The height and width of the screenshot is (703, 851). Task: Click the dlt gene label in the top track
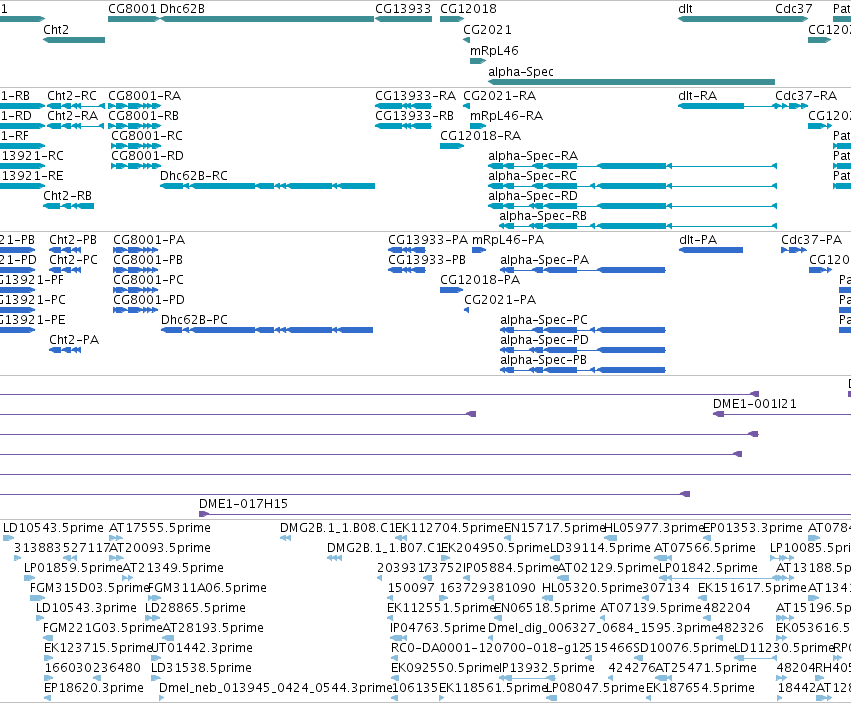point(685,9)
